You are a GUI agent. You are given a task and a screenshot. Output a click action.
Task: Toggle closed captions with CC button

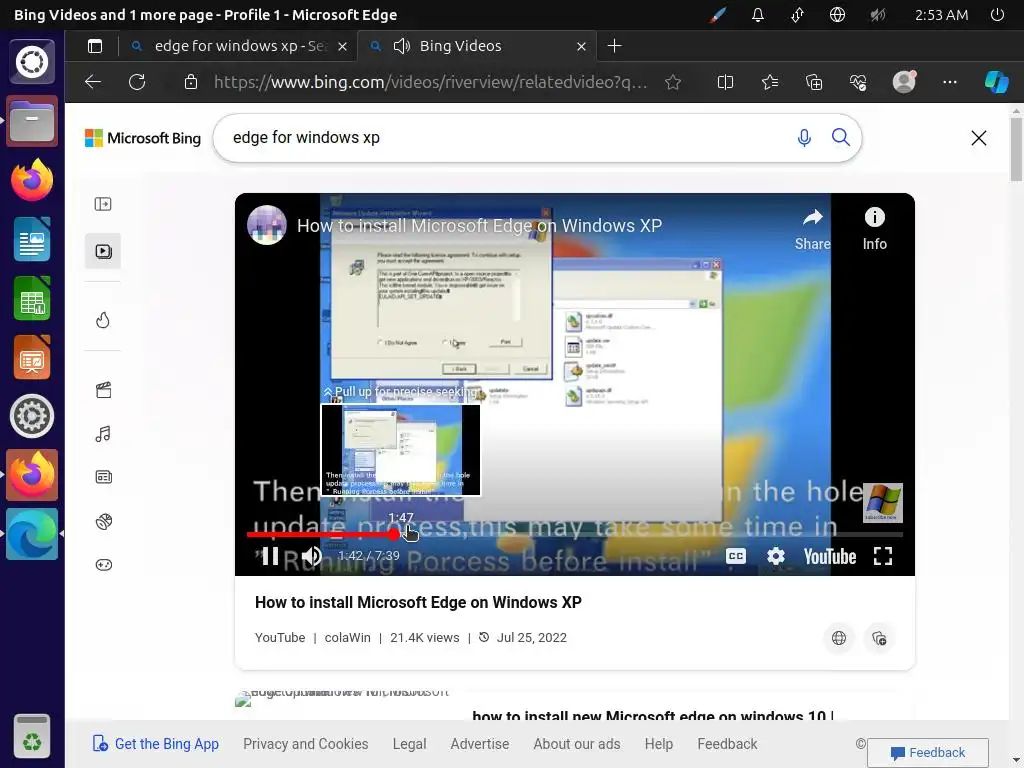click(x=735, y=556)
